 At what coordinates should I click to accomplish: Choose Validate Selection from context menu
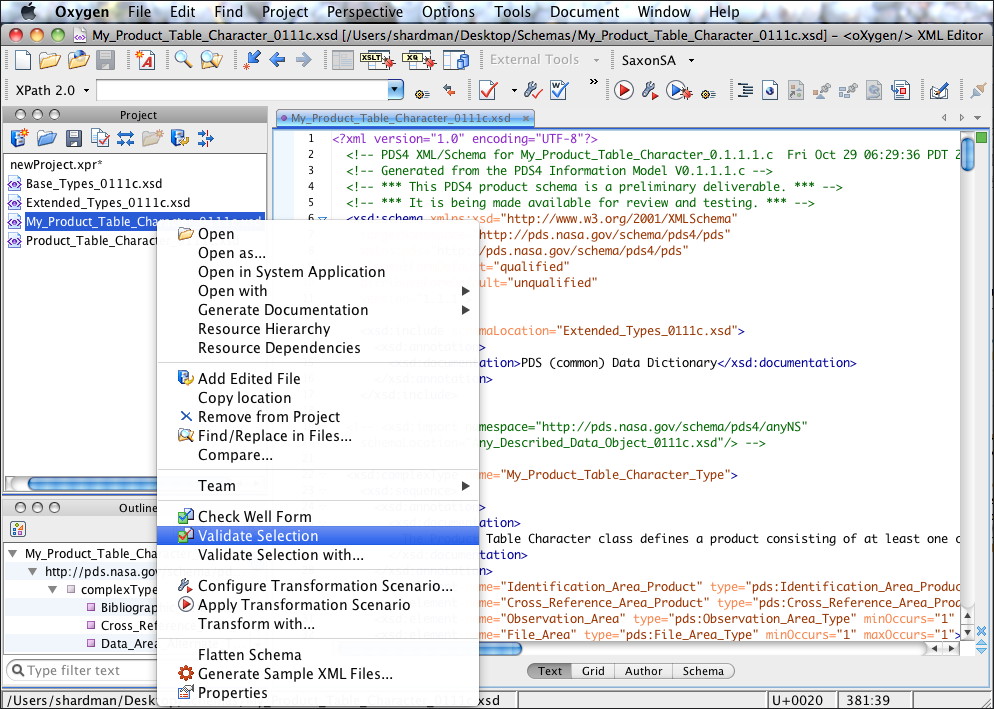pyautogui.click(x=318, y=536)
